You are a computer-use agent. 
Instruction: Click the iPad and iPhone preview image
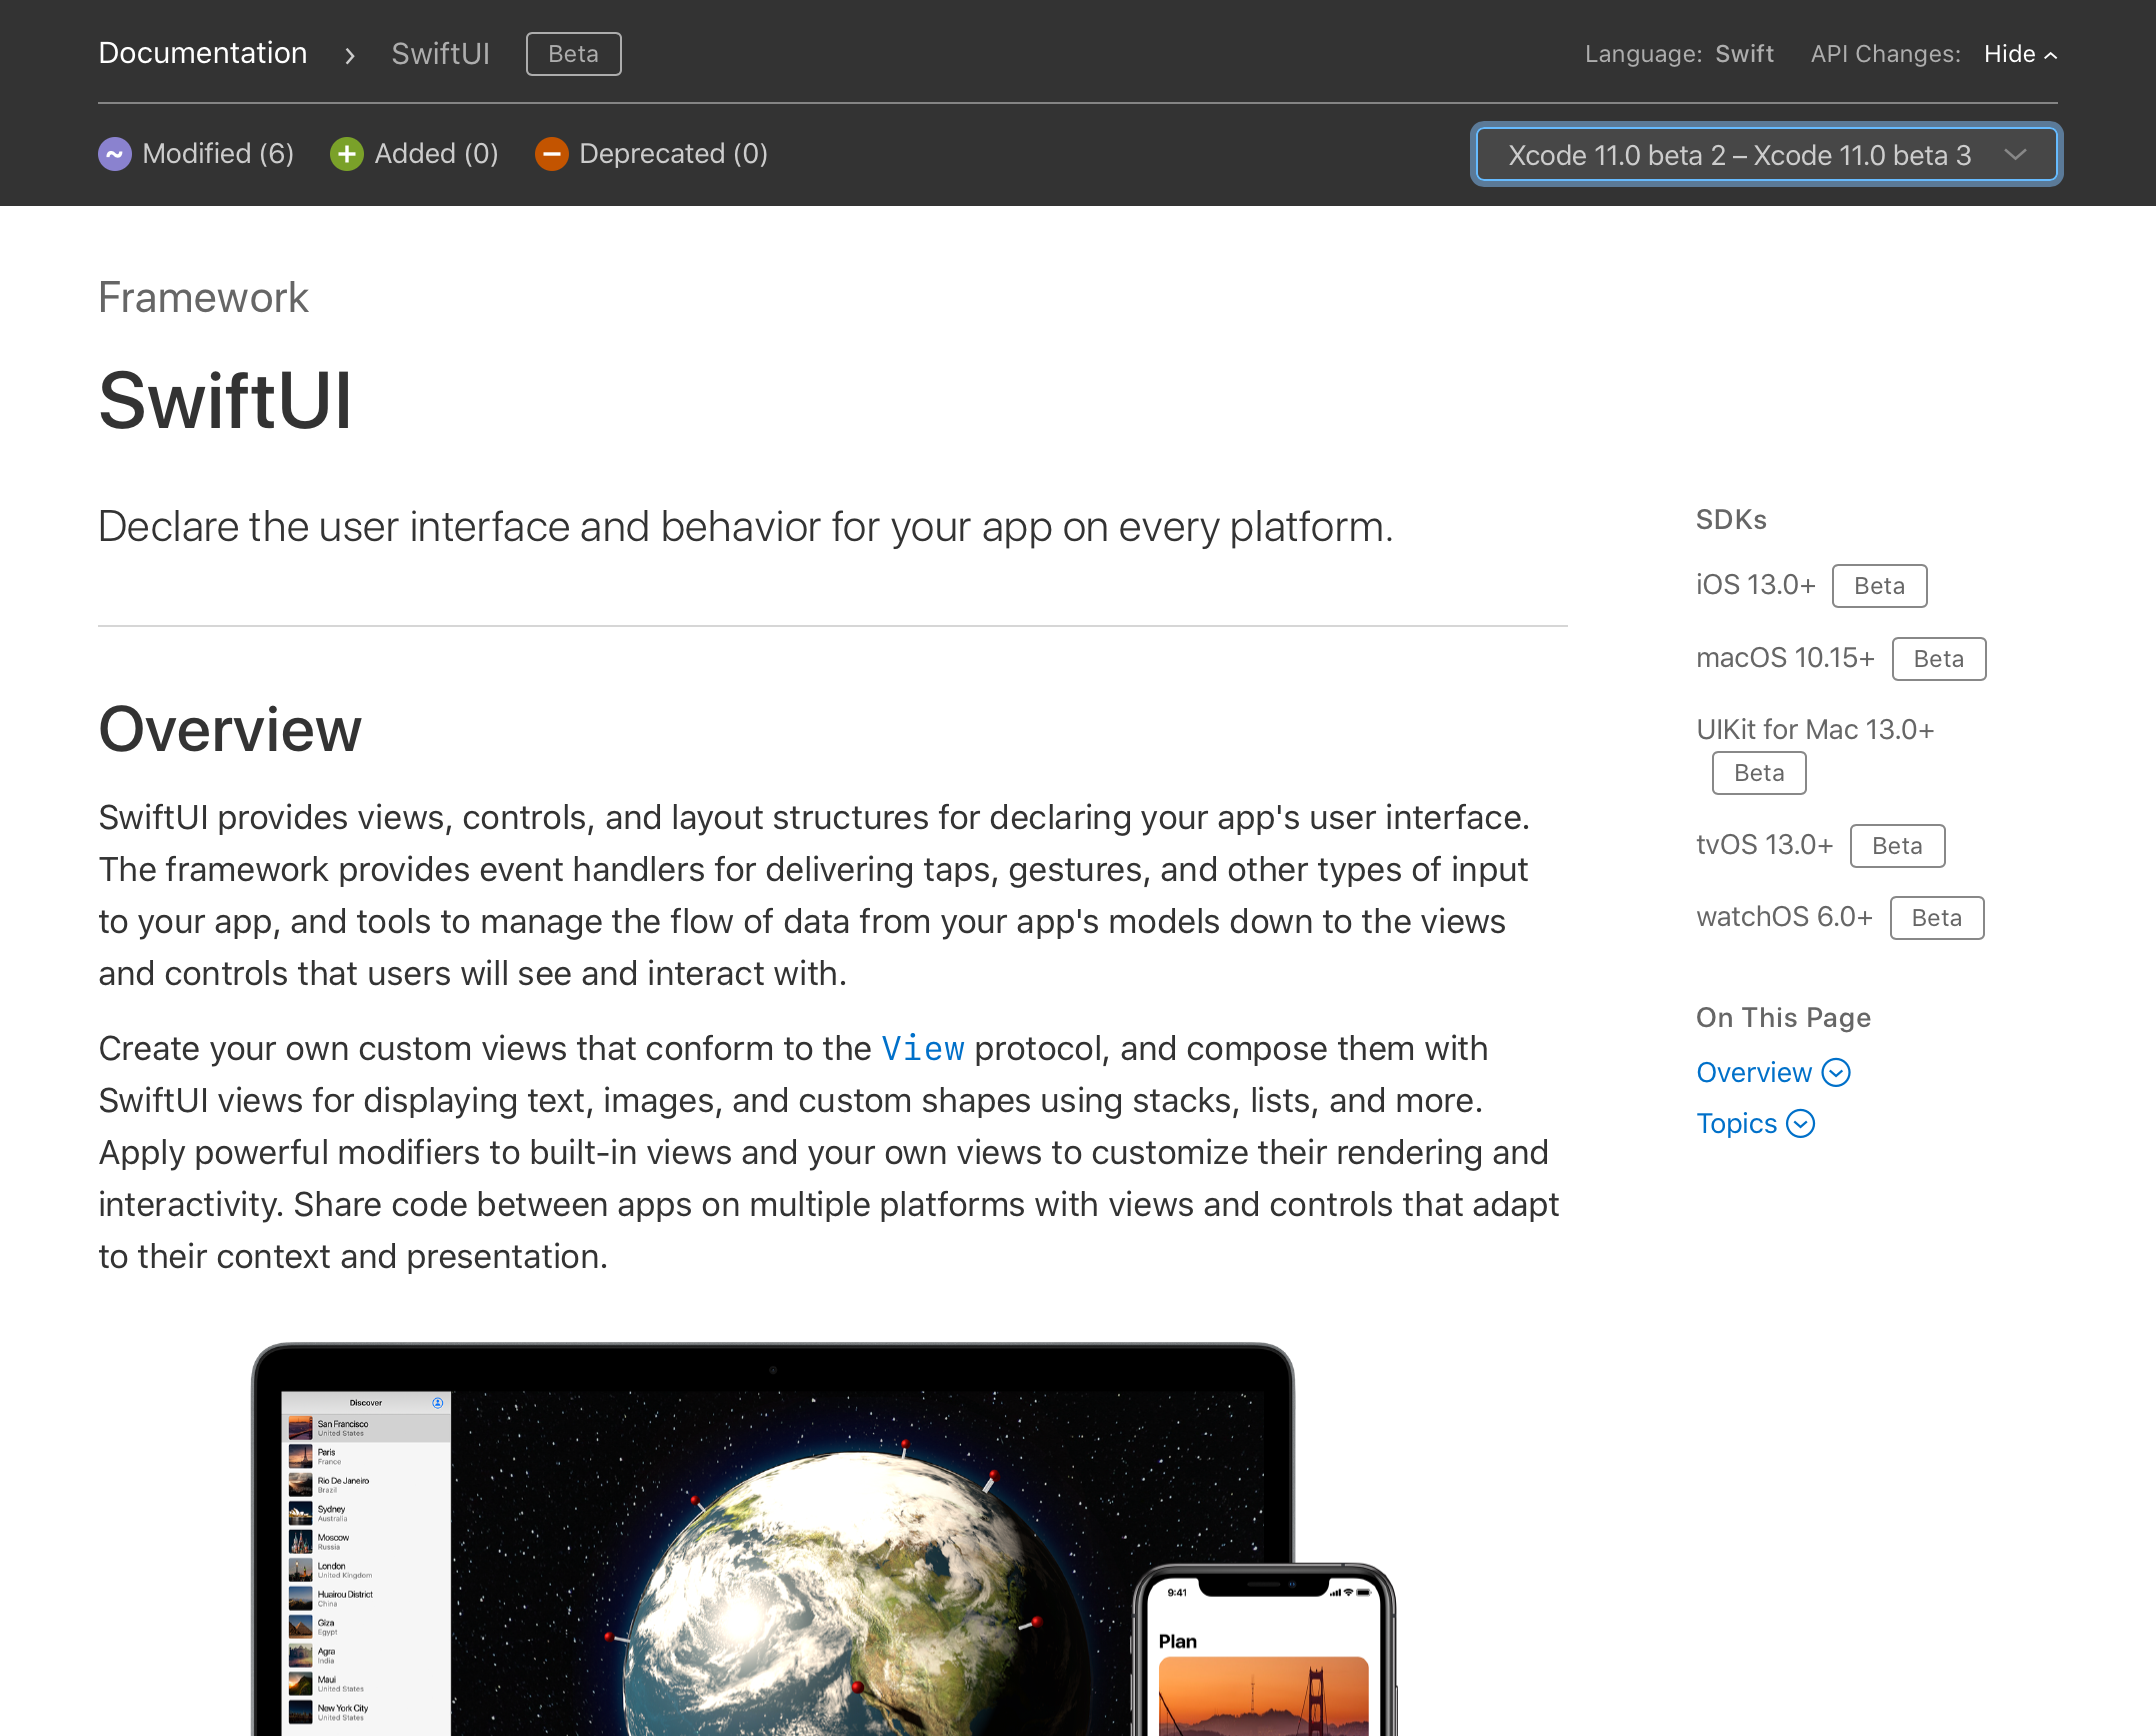(x=823, y=1539)
